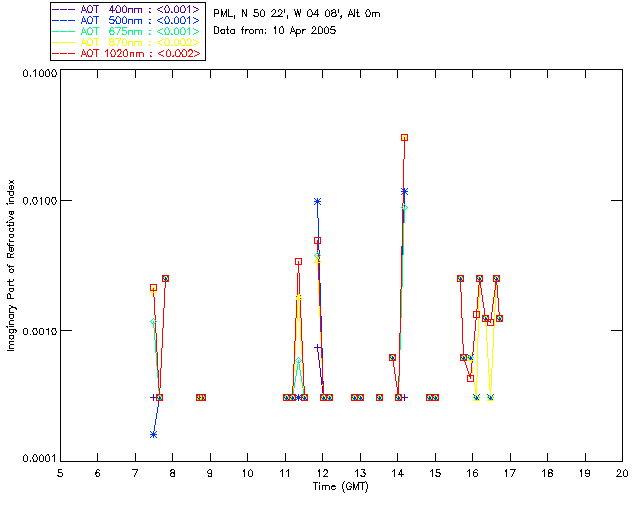
Task: Click x-axis tick label 19
Action: click(585, 473)
